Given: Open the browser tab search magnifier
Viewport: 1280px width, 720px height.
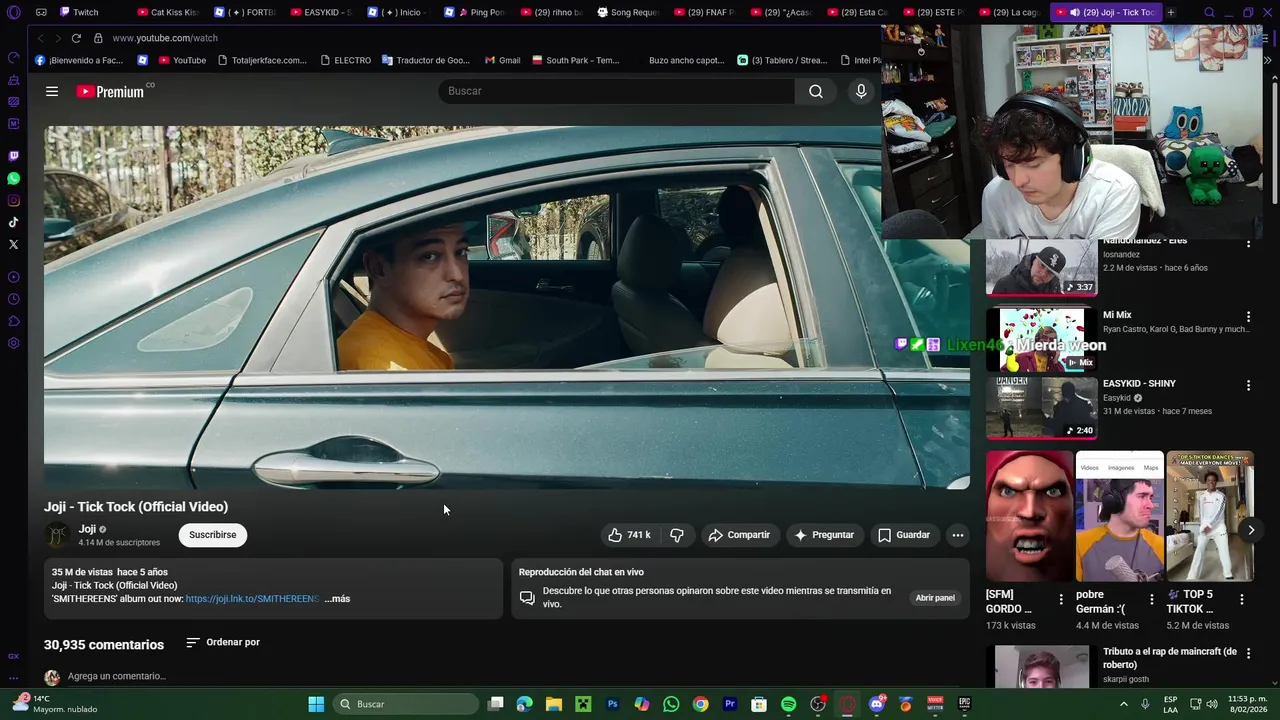Looking at the screenshot, I should [1209, 12].
